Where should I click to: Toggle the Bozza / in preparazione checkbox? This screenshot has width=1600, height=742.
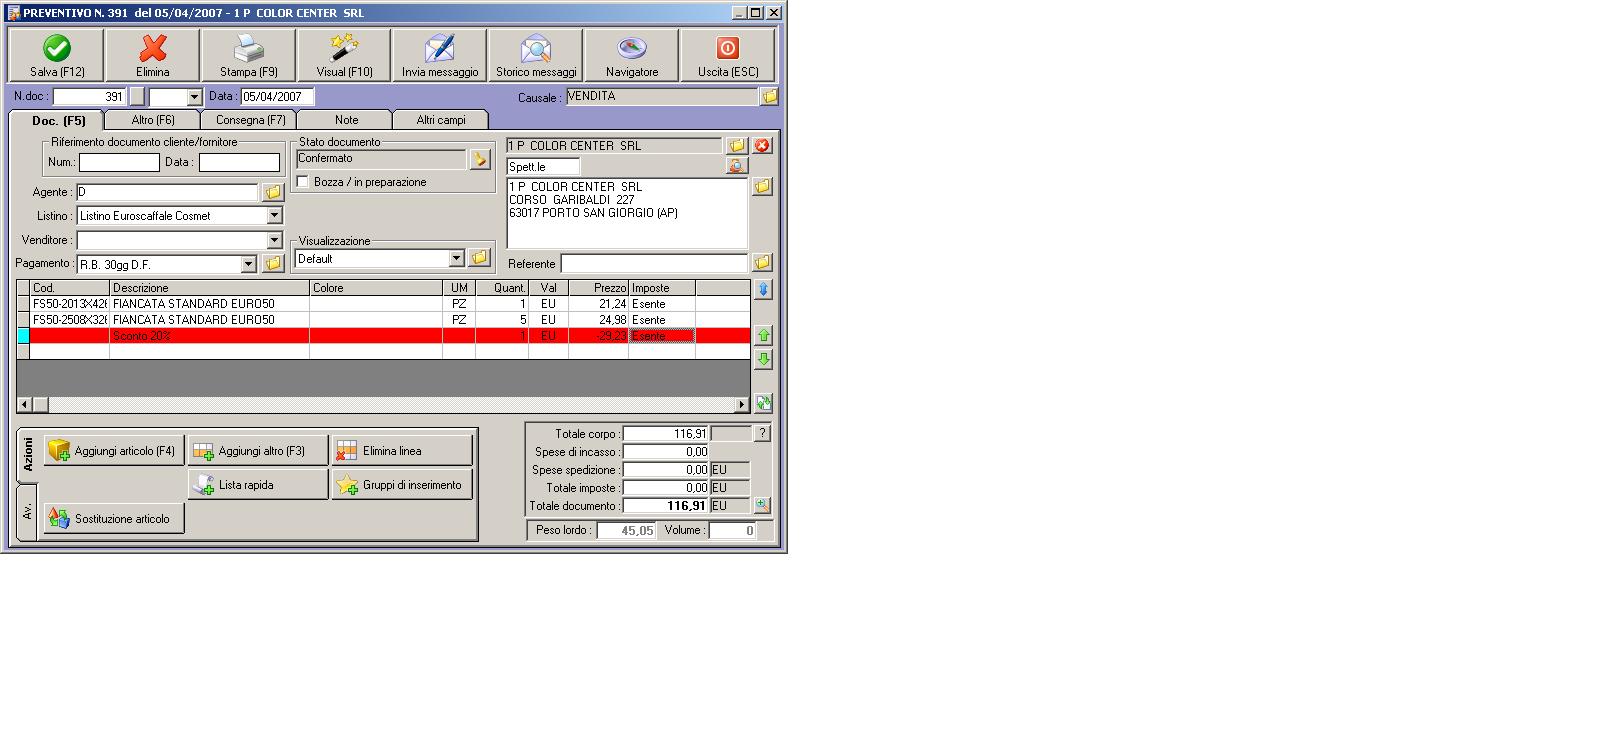303,182
